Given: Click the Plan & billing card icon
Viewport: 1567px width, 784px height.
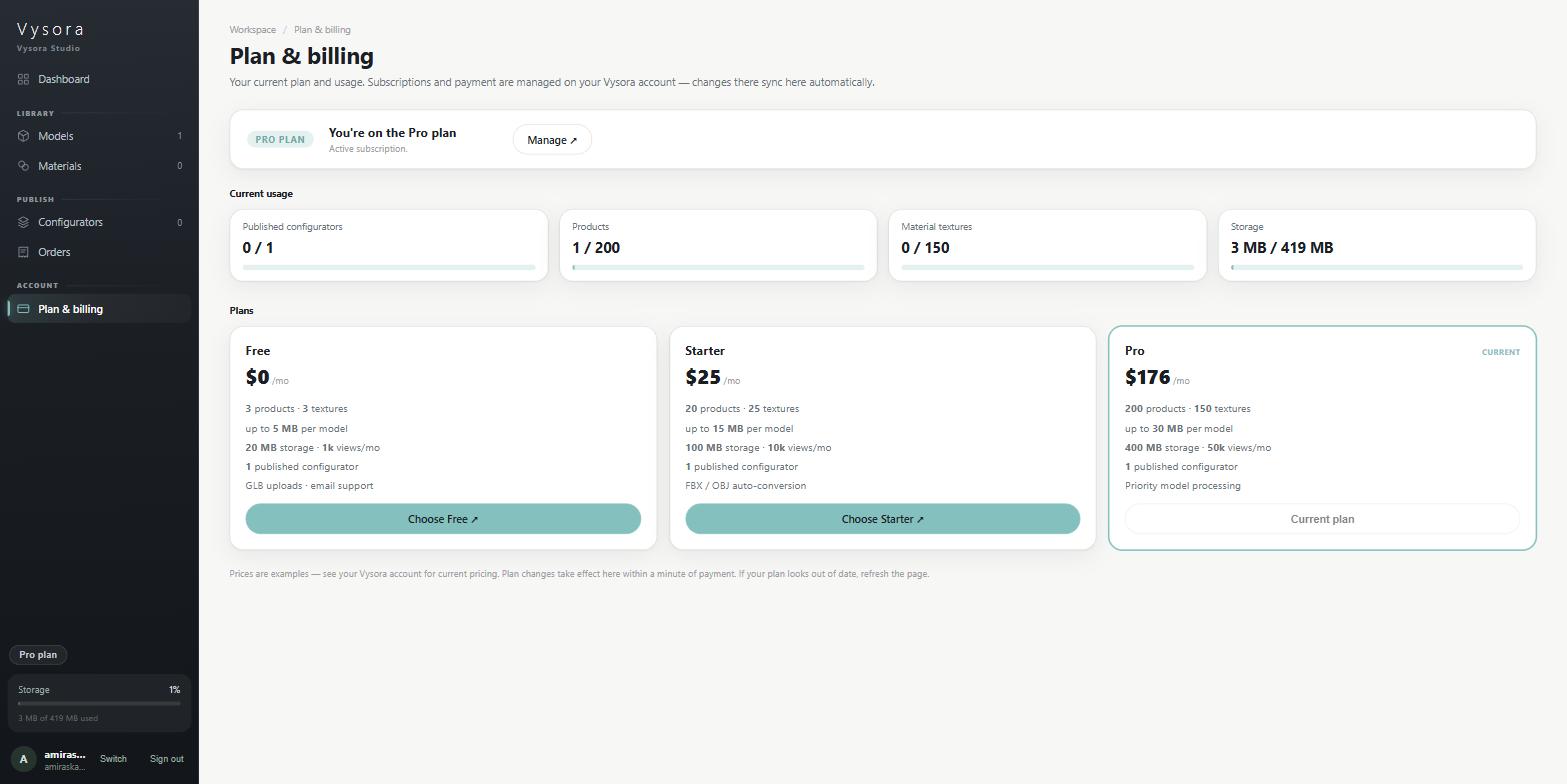Looking at the screenshot, I should tap(23, 309).
